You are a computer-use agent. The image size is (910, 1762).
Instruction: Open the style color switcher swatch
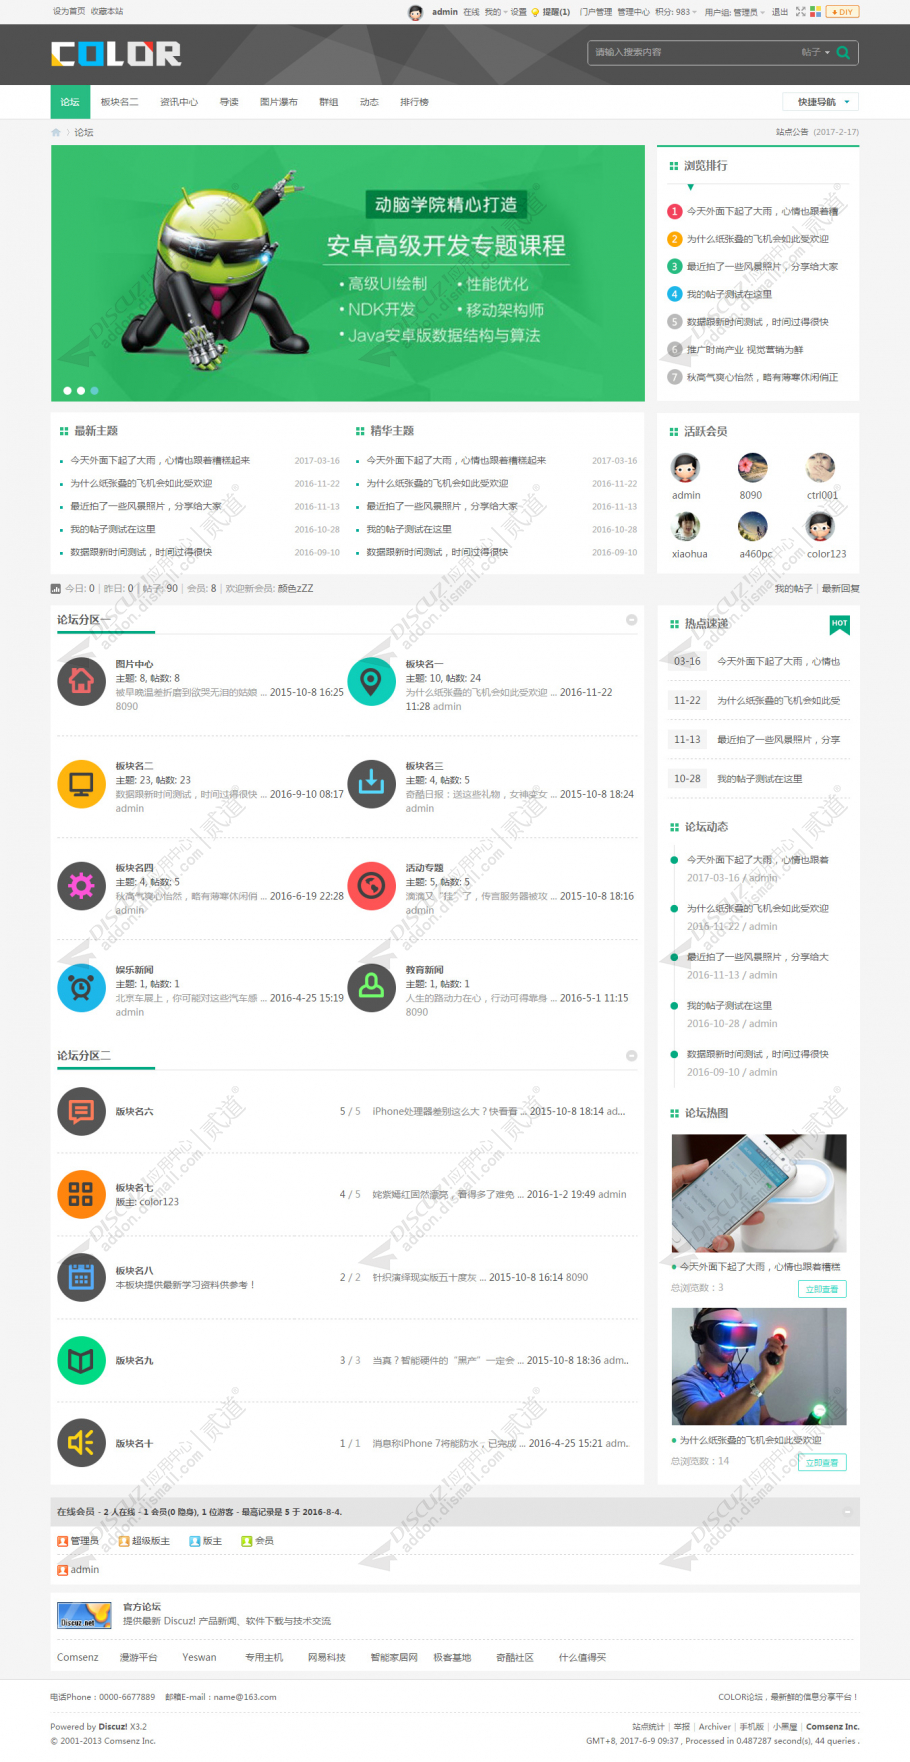click(x=815, y=12)
